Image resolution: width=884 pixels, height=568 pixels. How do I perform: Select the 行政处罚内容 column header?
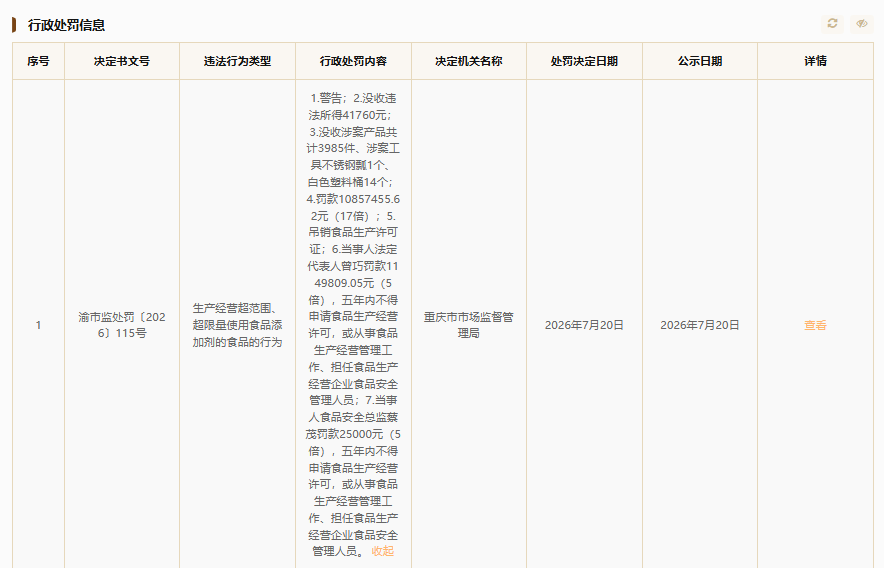pos(353,61)
